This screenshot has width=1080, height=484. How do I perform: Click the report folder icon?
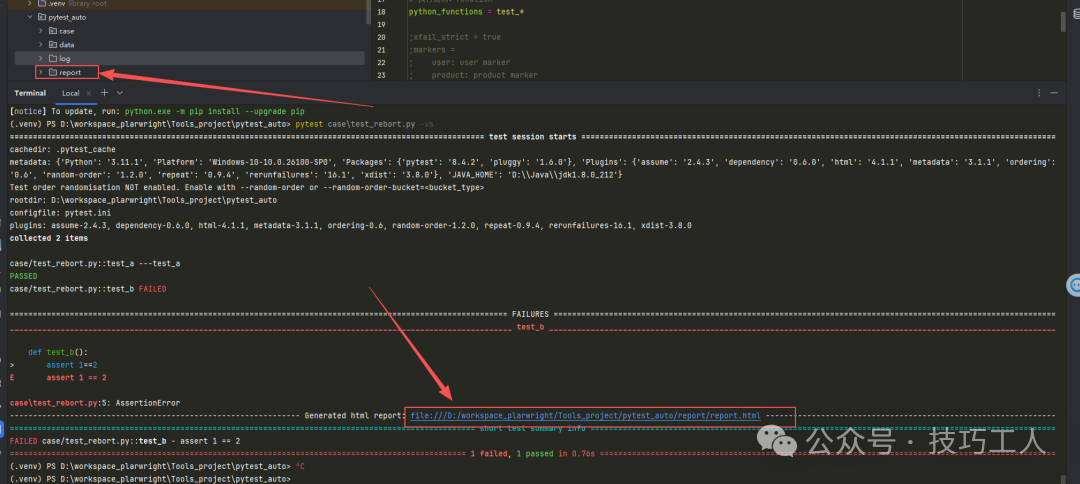[x=52, y=73]
